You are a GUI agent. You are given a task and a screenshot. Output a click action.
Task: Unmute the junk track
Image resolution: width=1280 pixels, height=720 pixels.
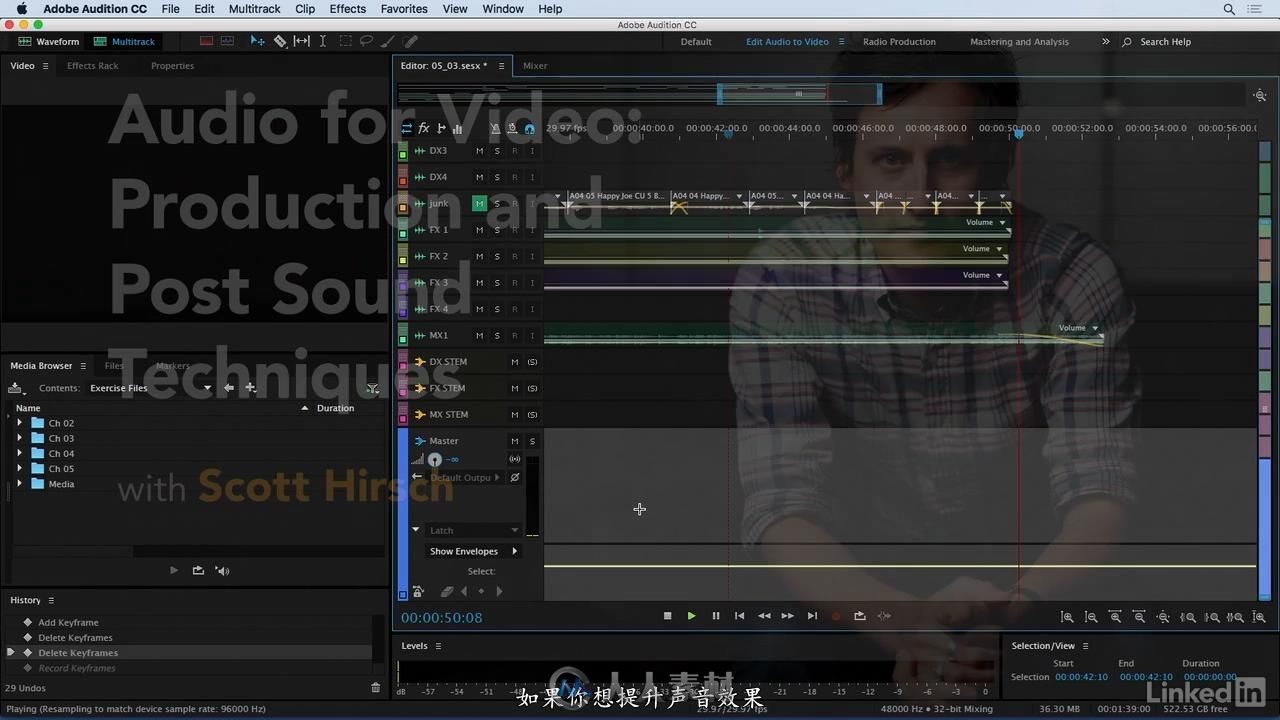click(x=479, y=204)
